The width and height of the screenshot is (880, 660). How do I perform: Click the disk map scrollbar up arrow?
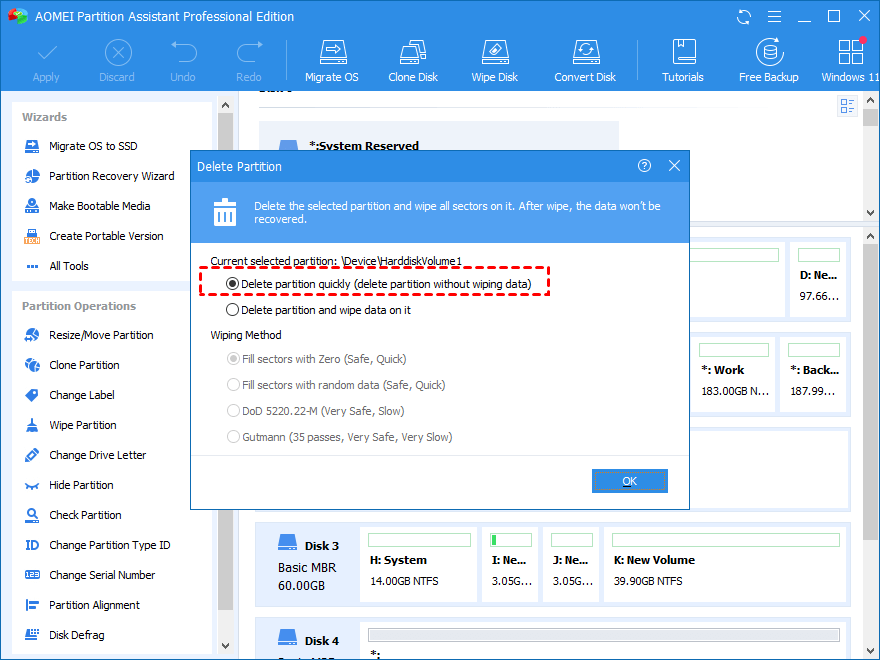click(x=870, y=236)
